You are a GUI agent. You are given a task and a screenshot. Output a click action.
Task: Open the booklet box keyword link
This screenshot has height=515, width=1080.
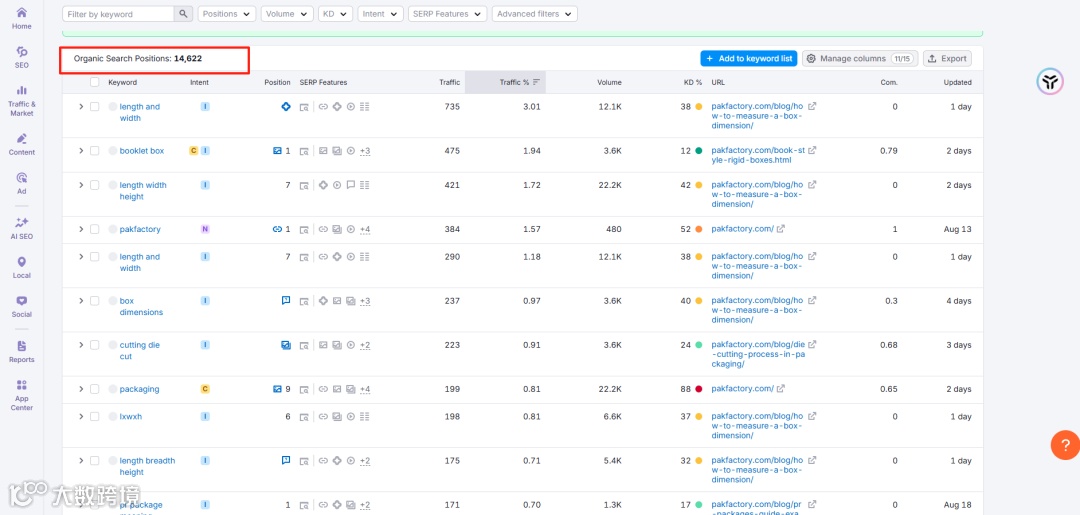[142, 151]
